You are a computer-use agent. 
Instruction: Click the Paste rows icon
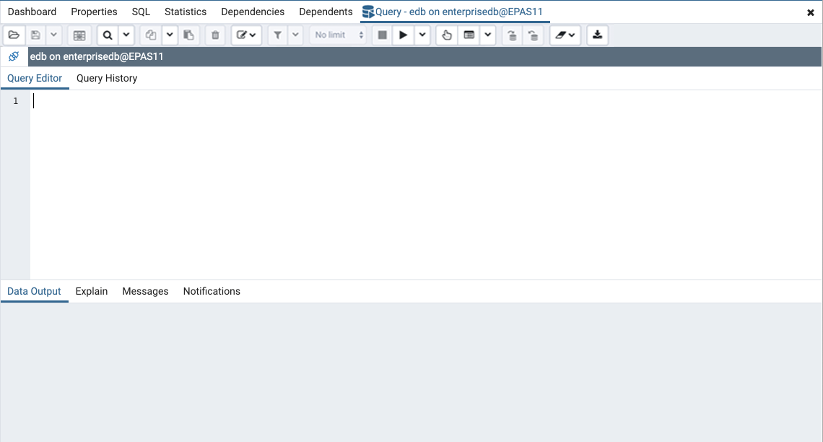click(188, 35)
